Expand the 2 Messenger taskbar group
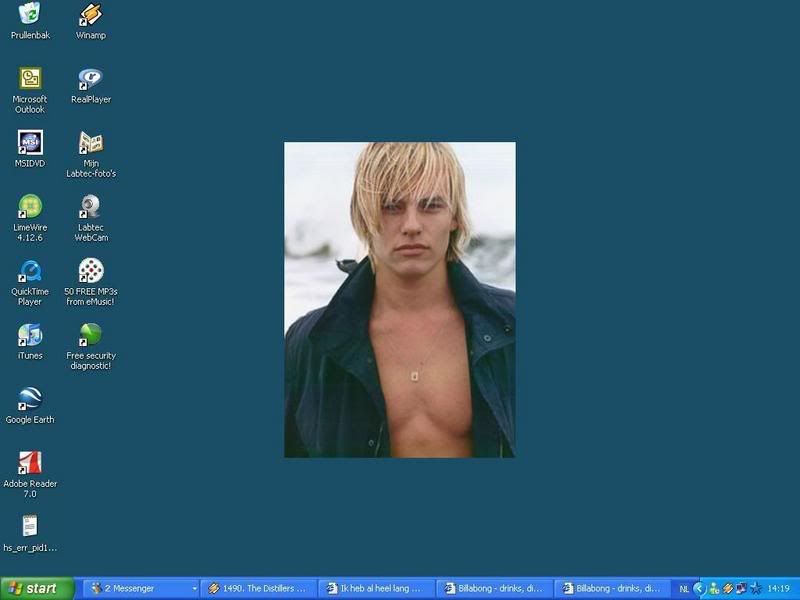 [141, 589]
